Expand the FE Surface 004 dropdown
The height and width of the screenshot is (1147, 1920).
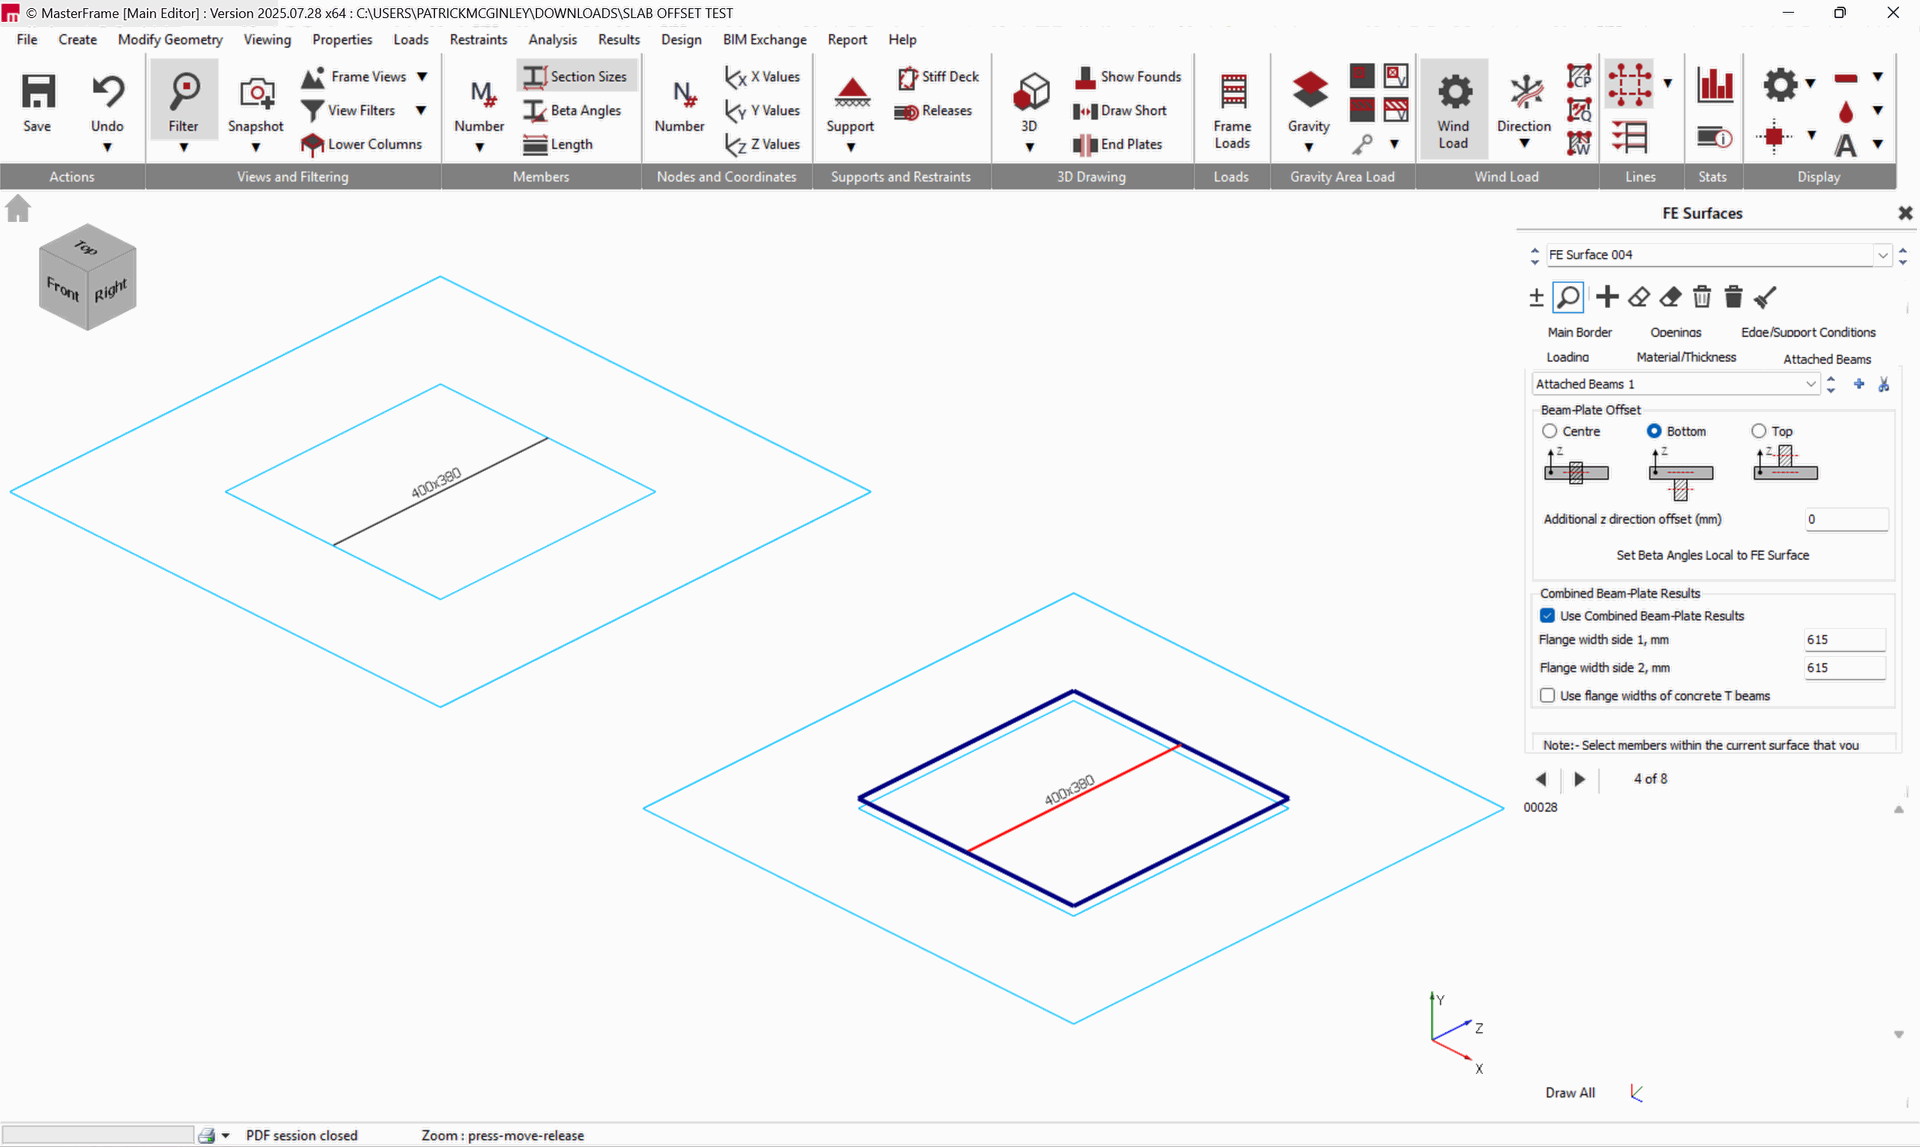[x=1883, y=255]
